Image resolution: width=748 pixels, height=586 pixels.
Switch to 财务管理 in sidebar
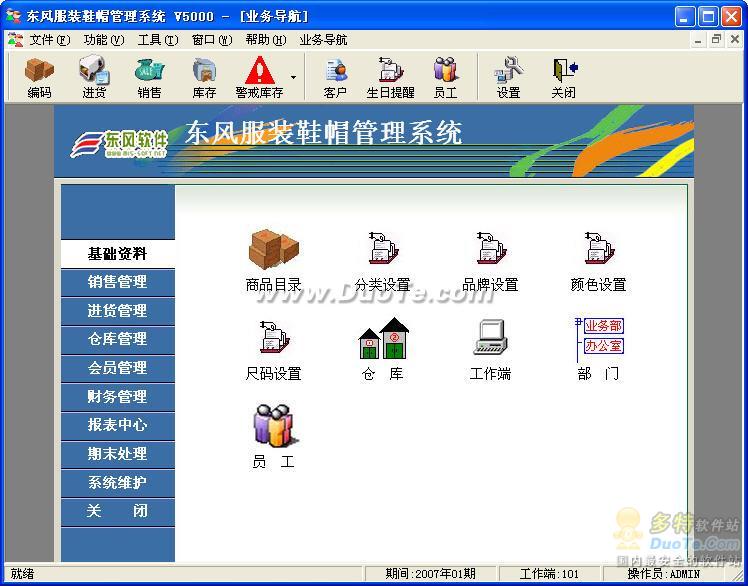coord(118,397)
